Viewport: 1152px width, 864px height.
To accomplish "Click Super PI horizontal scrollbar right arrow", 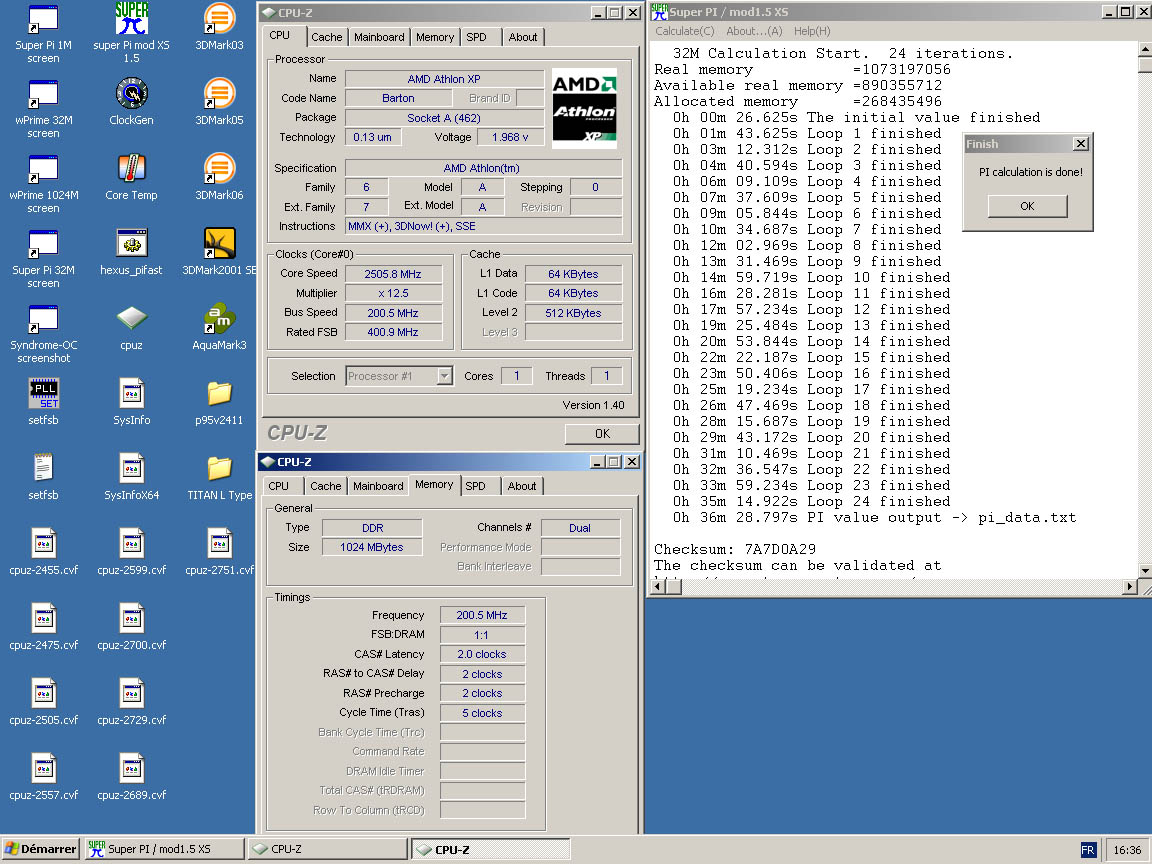I will click(x=1130, y=586).
